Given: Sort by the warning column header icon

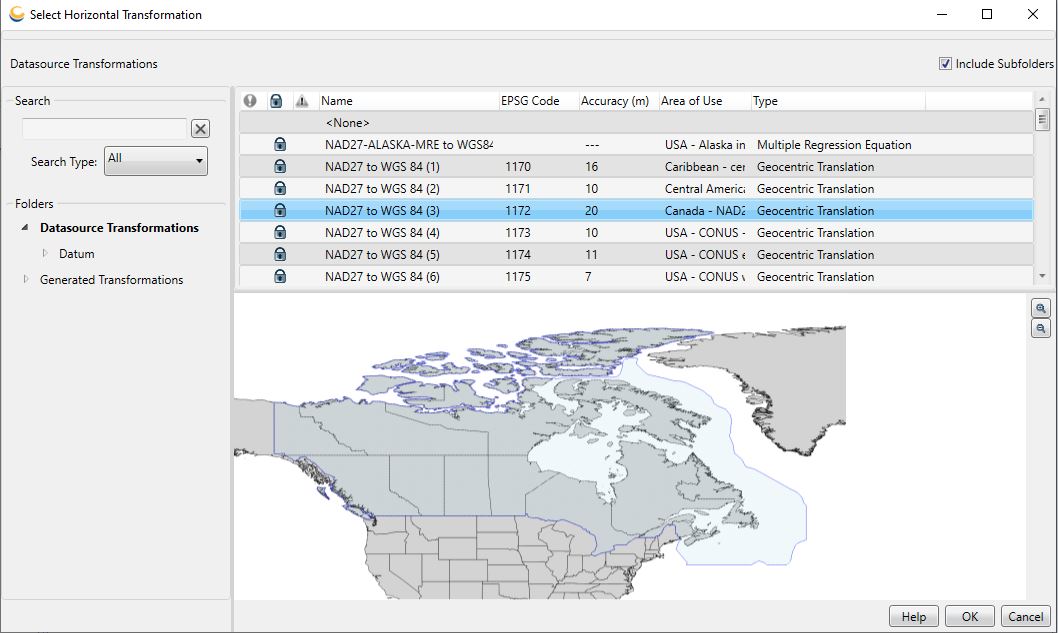Looking at the screenshot, I should pos(302,101).
